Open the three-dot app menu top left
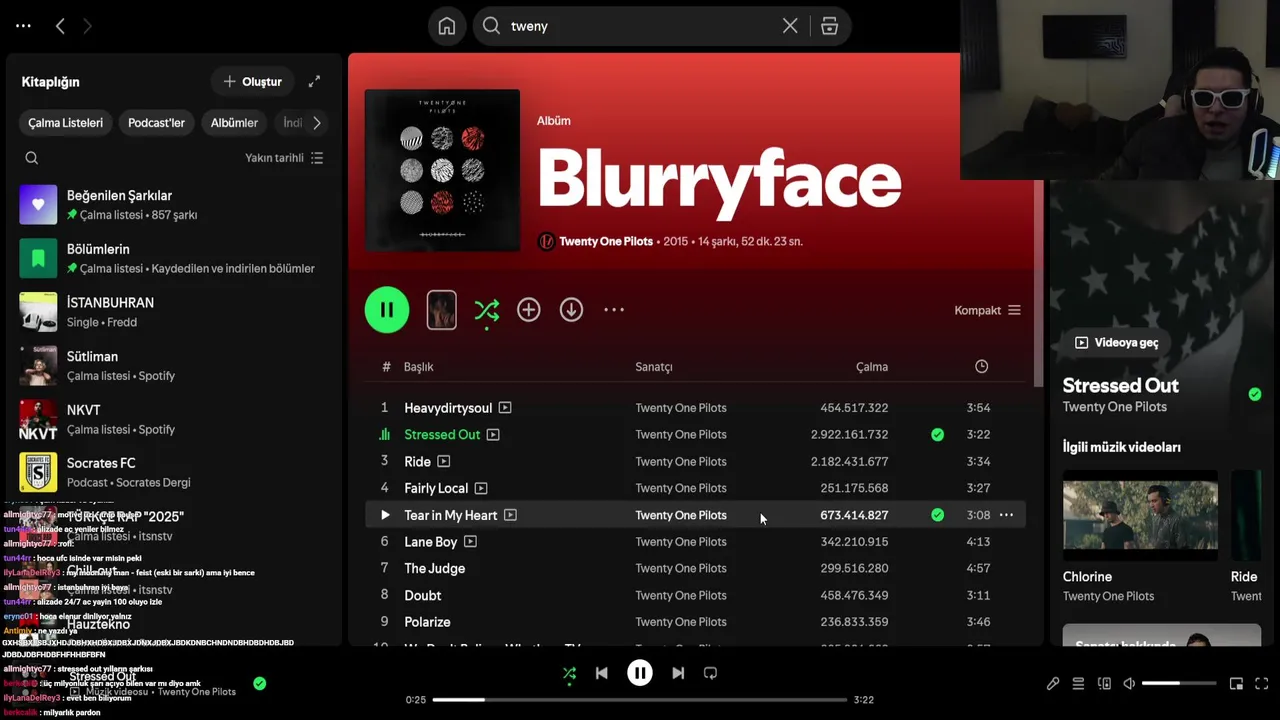 23,26
